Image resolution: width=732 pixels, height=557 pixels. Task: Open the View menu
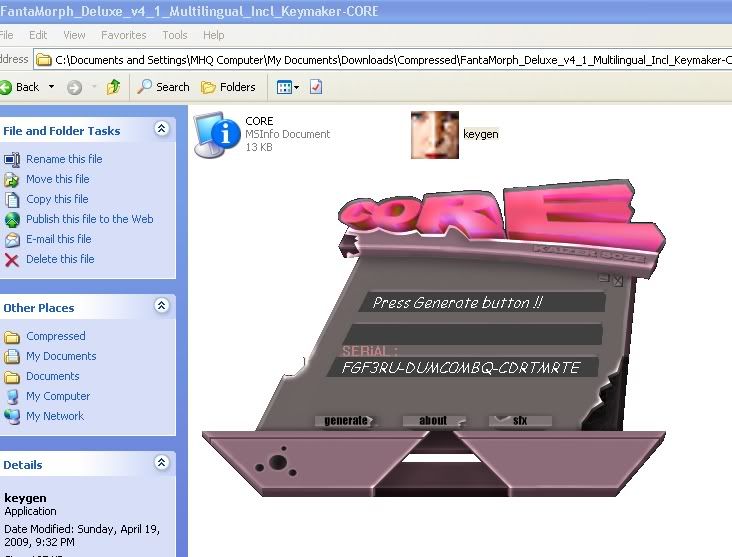tap(74, 35)
